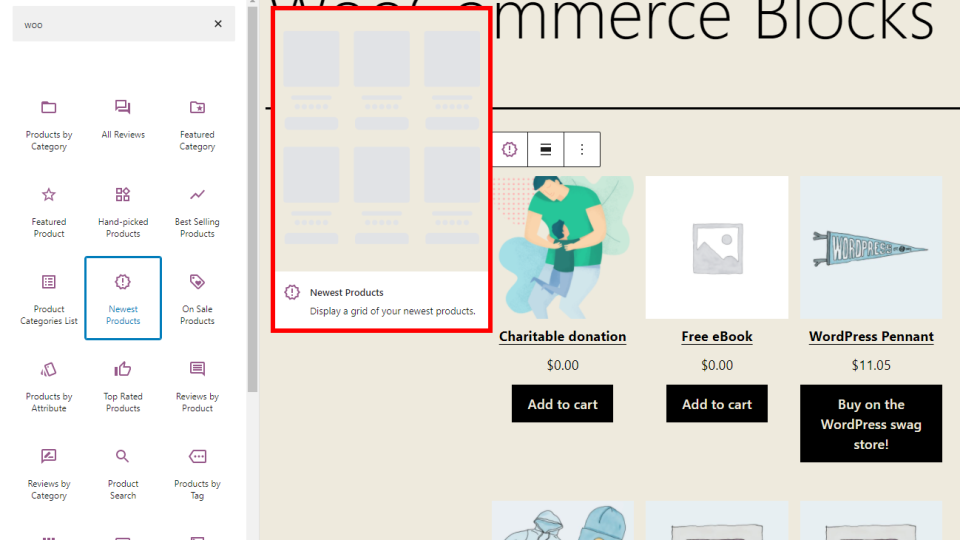960x540 pixels.
Task: Click the $11.05 price text
Action: tap(871, 366)
